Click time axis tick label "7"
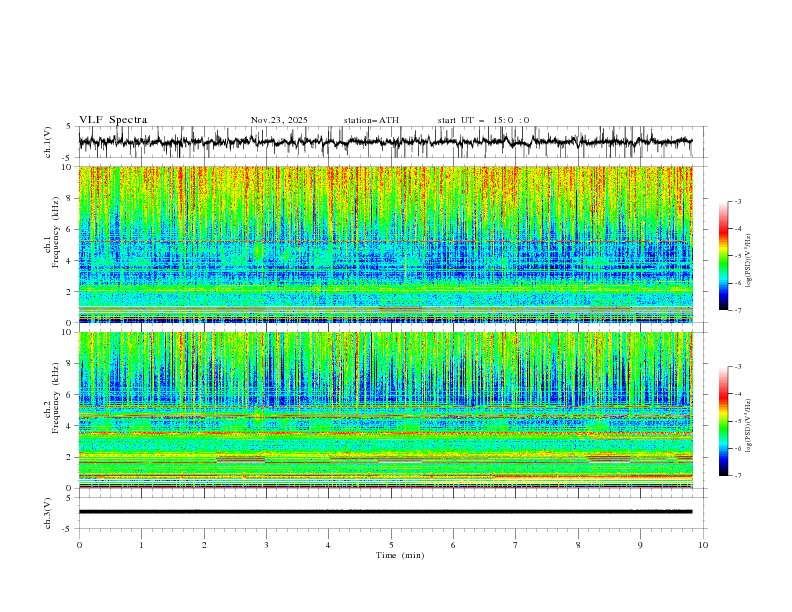Screen dimensions: 792x612 tap(515, 545)
